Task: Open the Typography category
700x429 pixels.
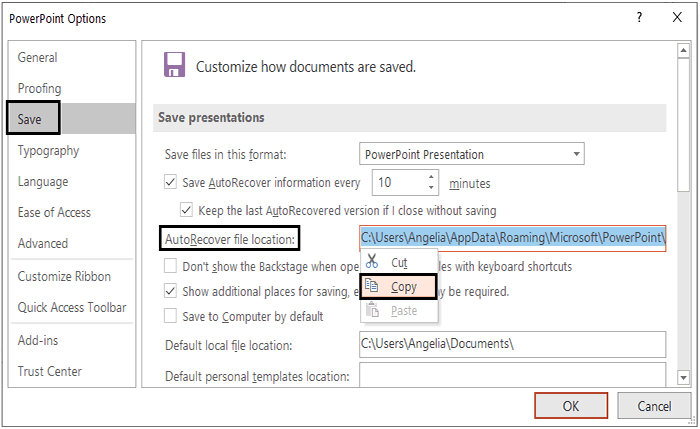Action: (72, 150)
